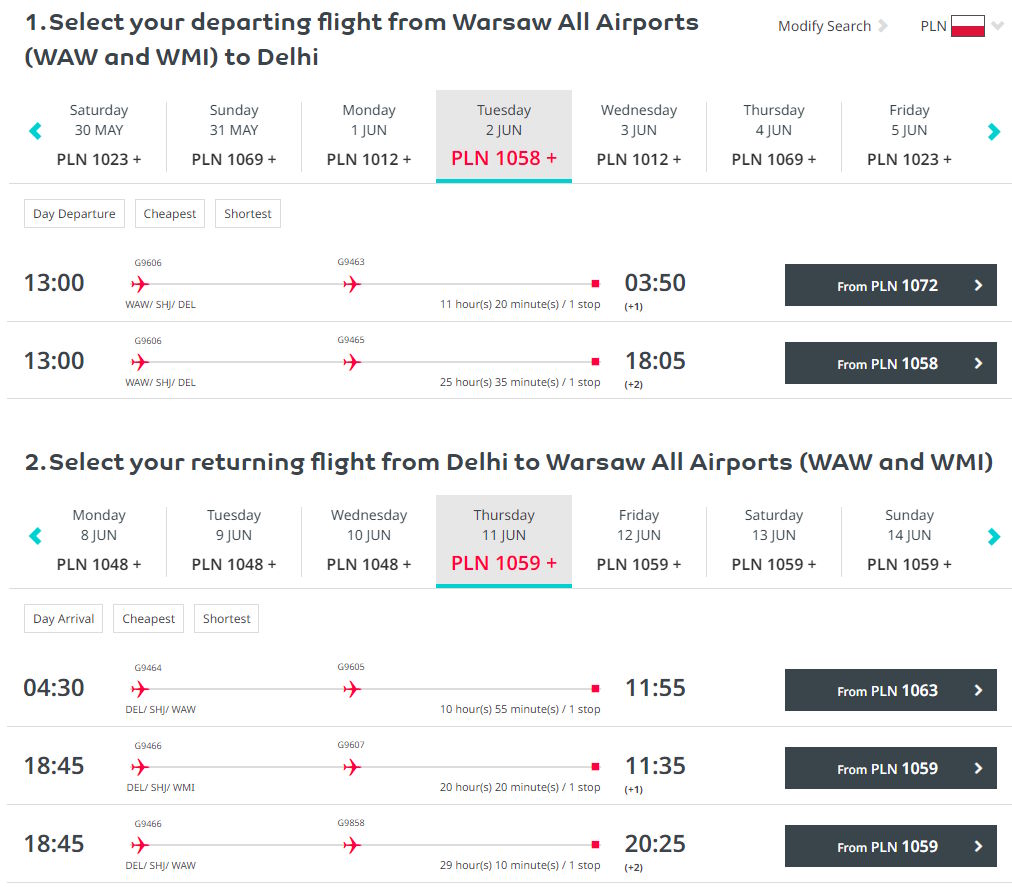Select Friday 12 JUN returning date tab
This screenshot has height=887, width=1012.
coord(638,540)
